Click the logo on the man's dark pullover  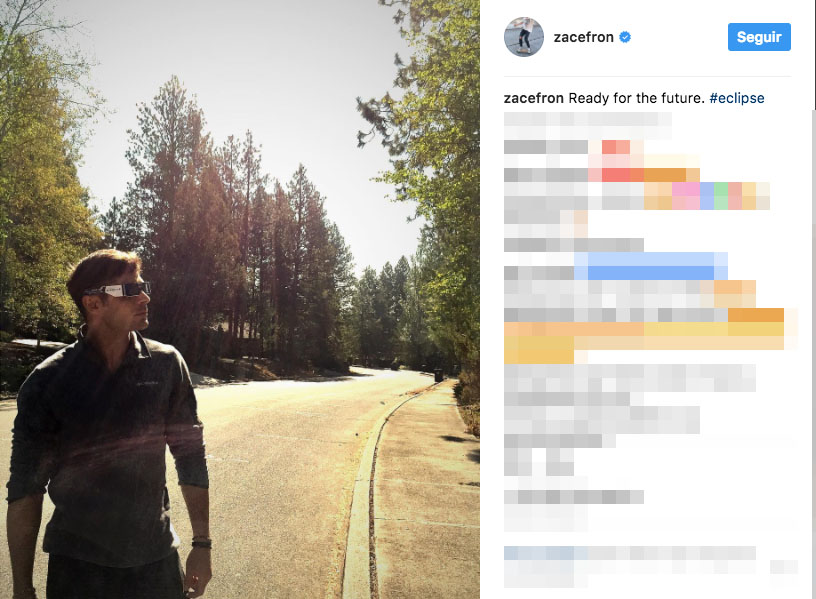click(x=147, y=384)
